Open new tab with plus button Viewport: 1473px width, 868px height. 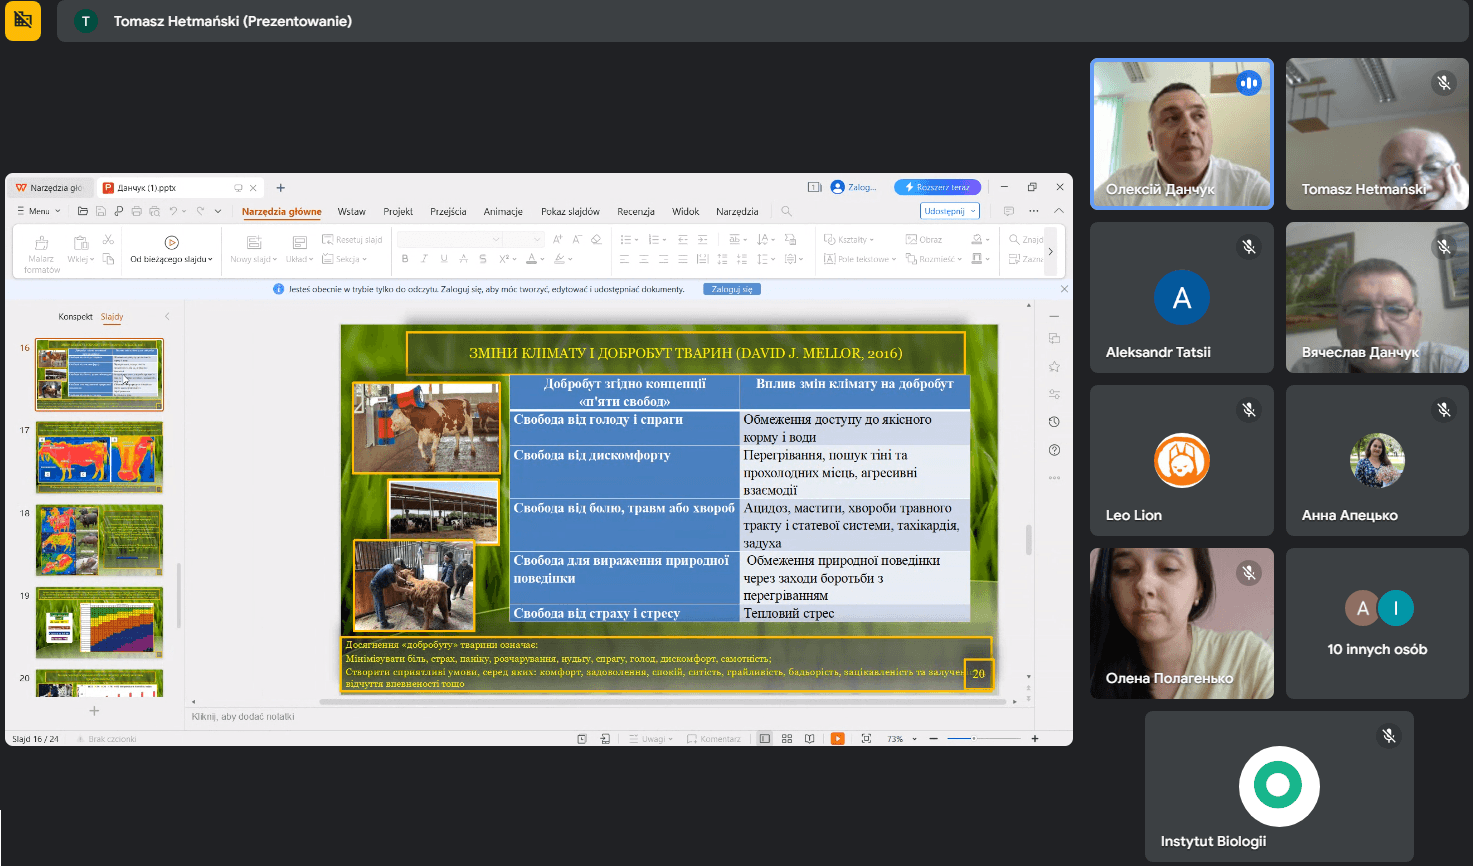pyautogui.click(x=280, y=187)
